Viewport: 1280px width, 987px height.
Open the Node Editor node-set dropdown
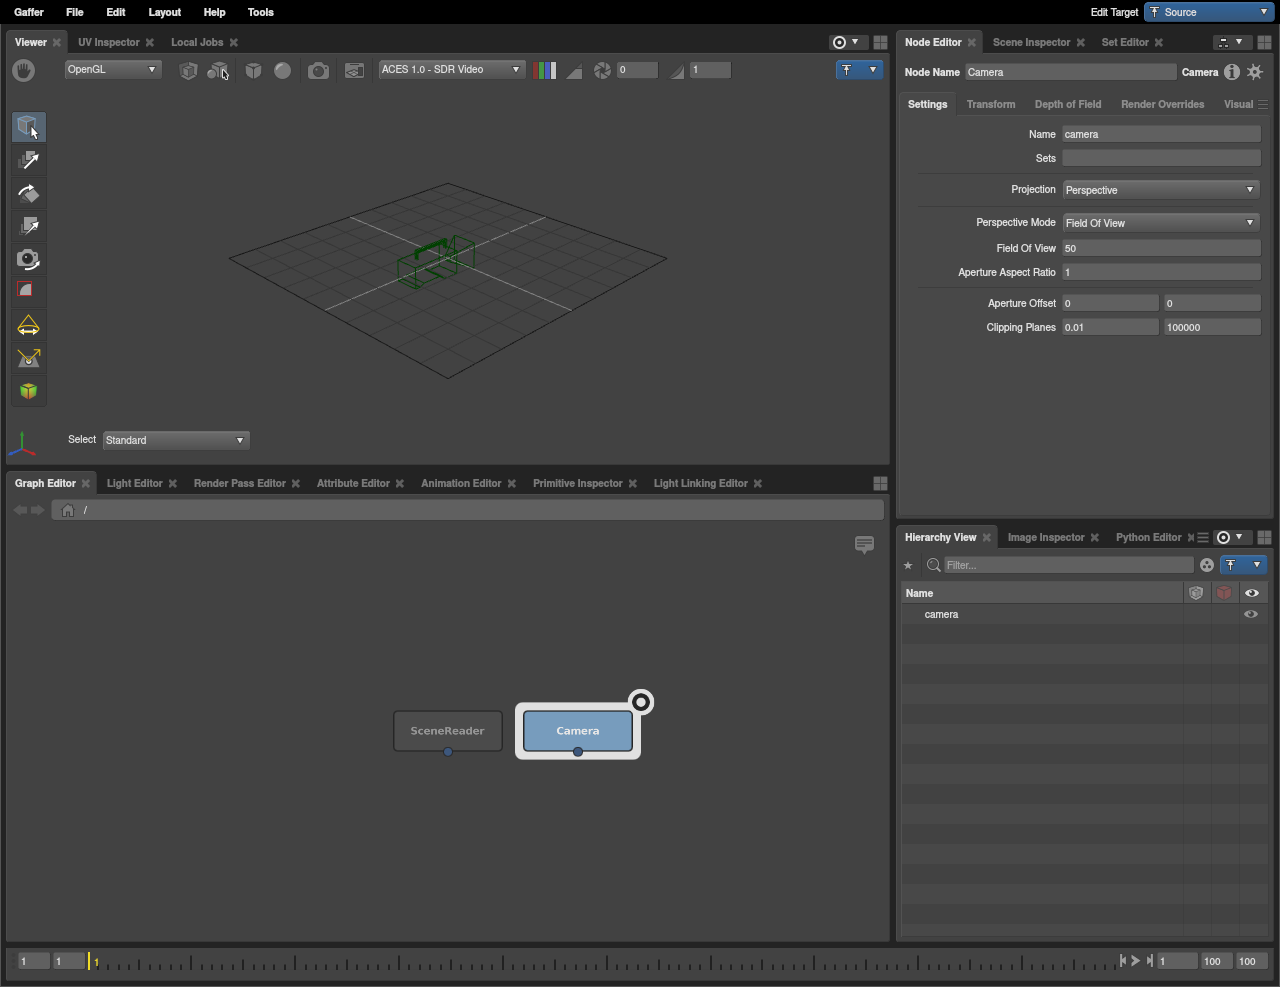[1230, 42]
